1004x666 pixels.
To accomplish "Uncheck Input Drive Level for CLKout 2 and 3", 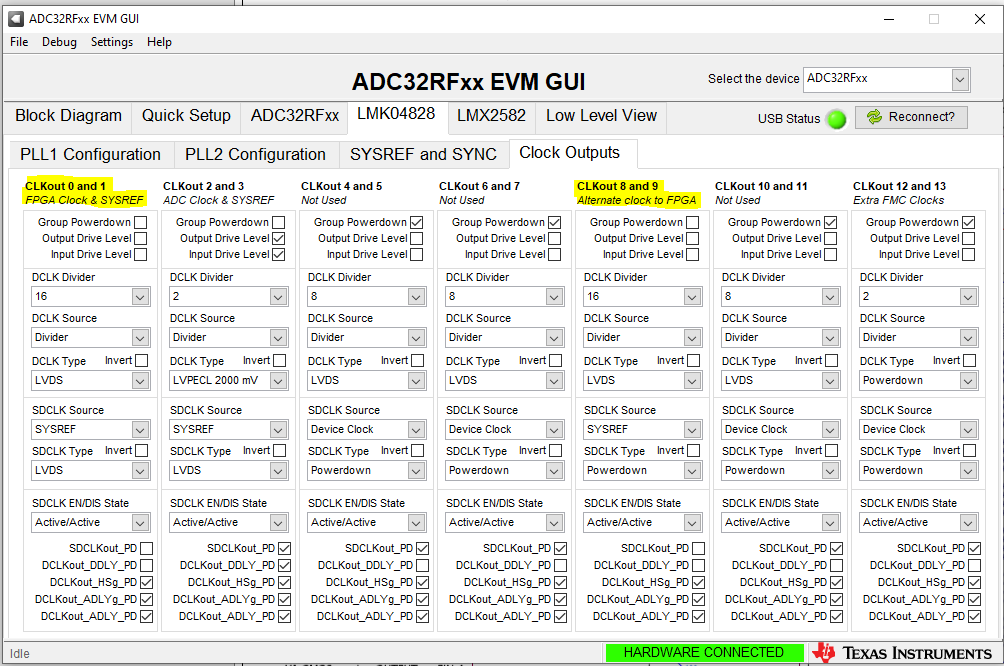I will 279,254.
